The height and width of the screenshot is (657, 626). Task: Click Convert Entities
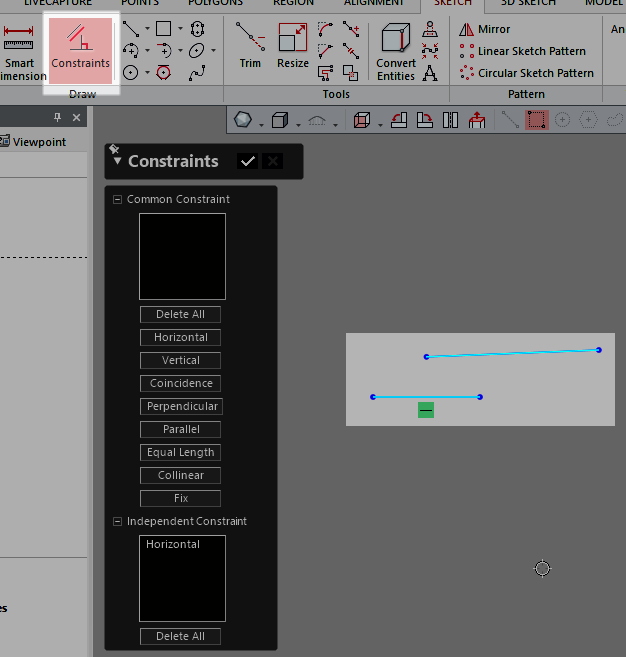coord(396,52)
